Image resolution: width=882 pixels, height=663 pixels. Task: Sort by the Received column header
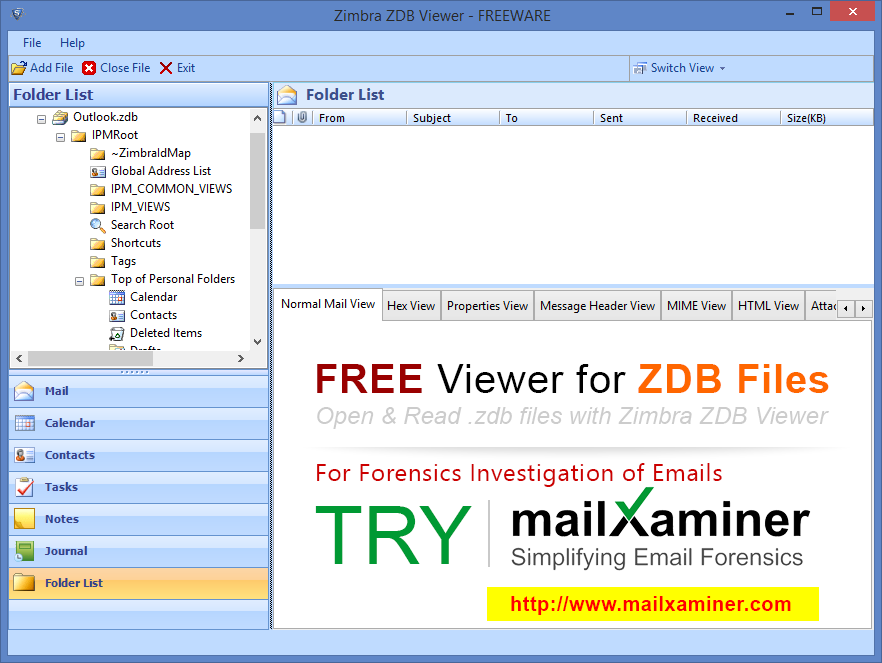[x=734, y=118]
